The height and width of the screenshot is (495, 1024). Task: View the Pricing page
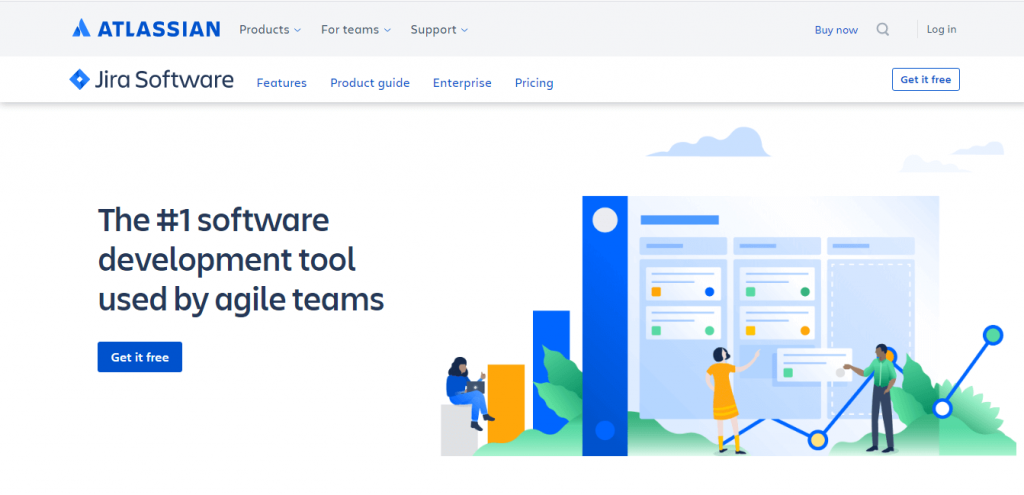click(534, 83)
